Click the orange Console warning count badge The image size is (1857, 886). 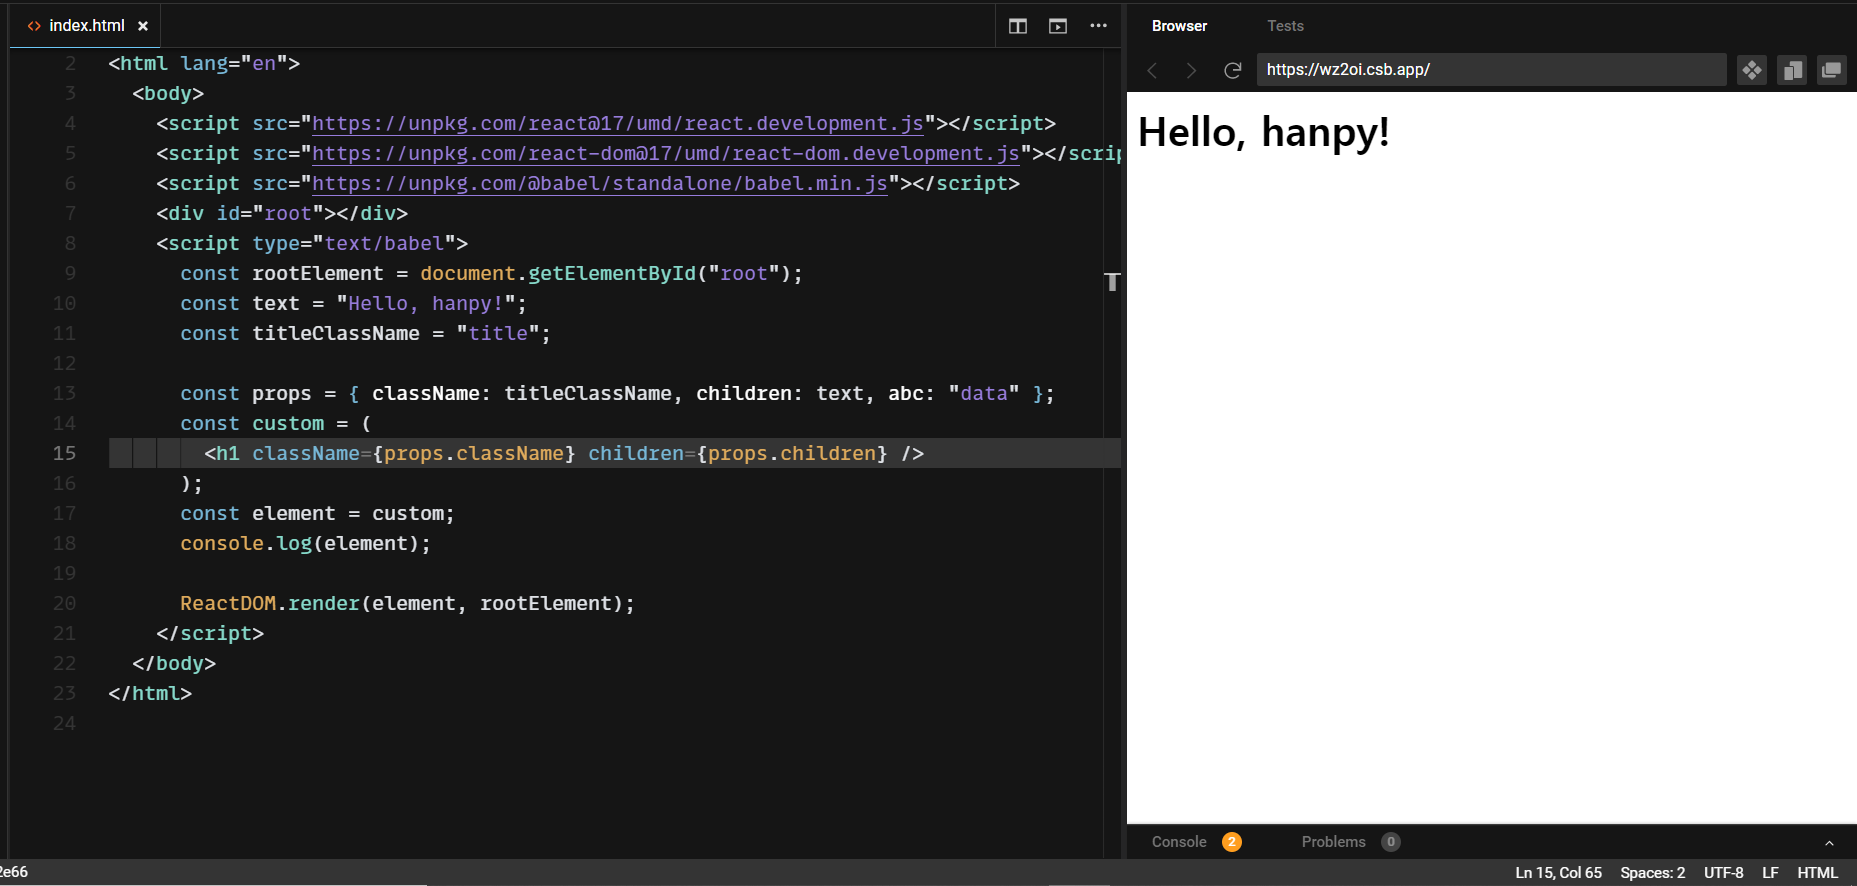tap(1232, 842)
